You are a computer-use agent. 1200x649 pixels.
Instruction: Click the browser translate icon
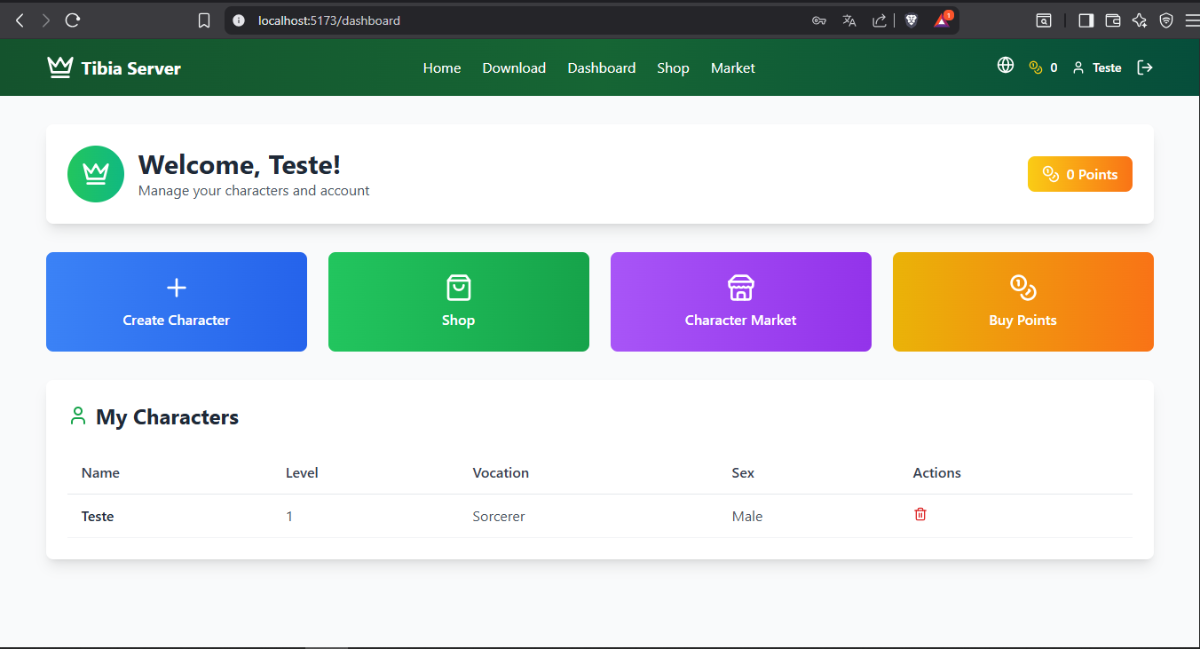click(x=849, y=20)
